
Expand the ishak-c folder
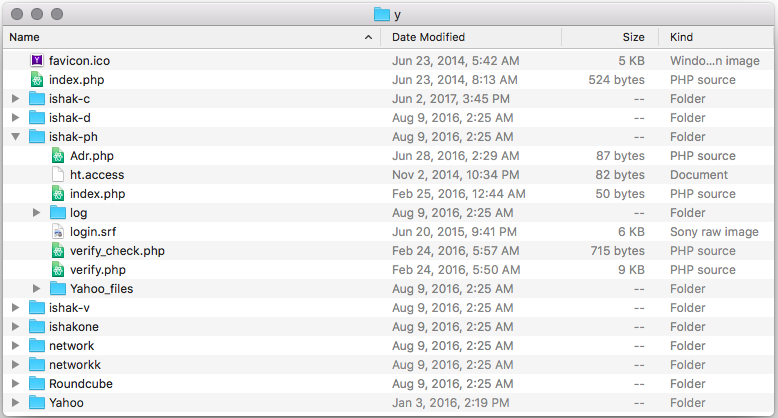pos(15,99)
